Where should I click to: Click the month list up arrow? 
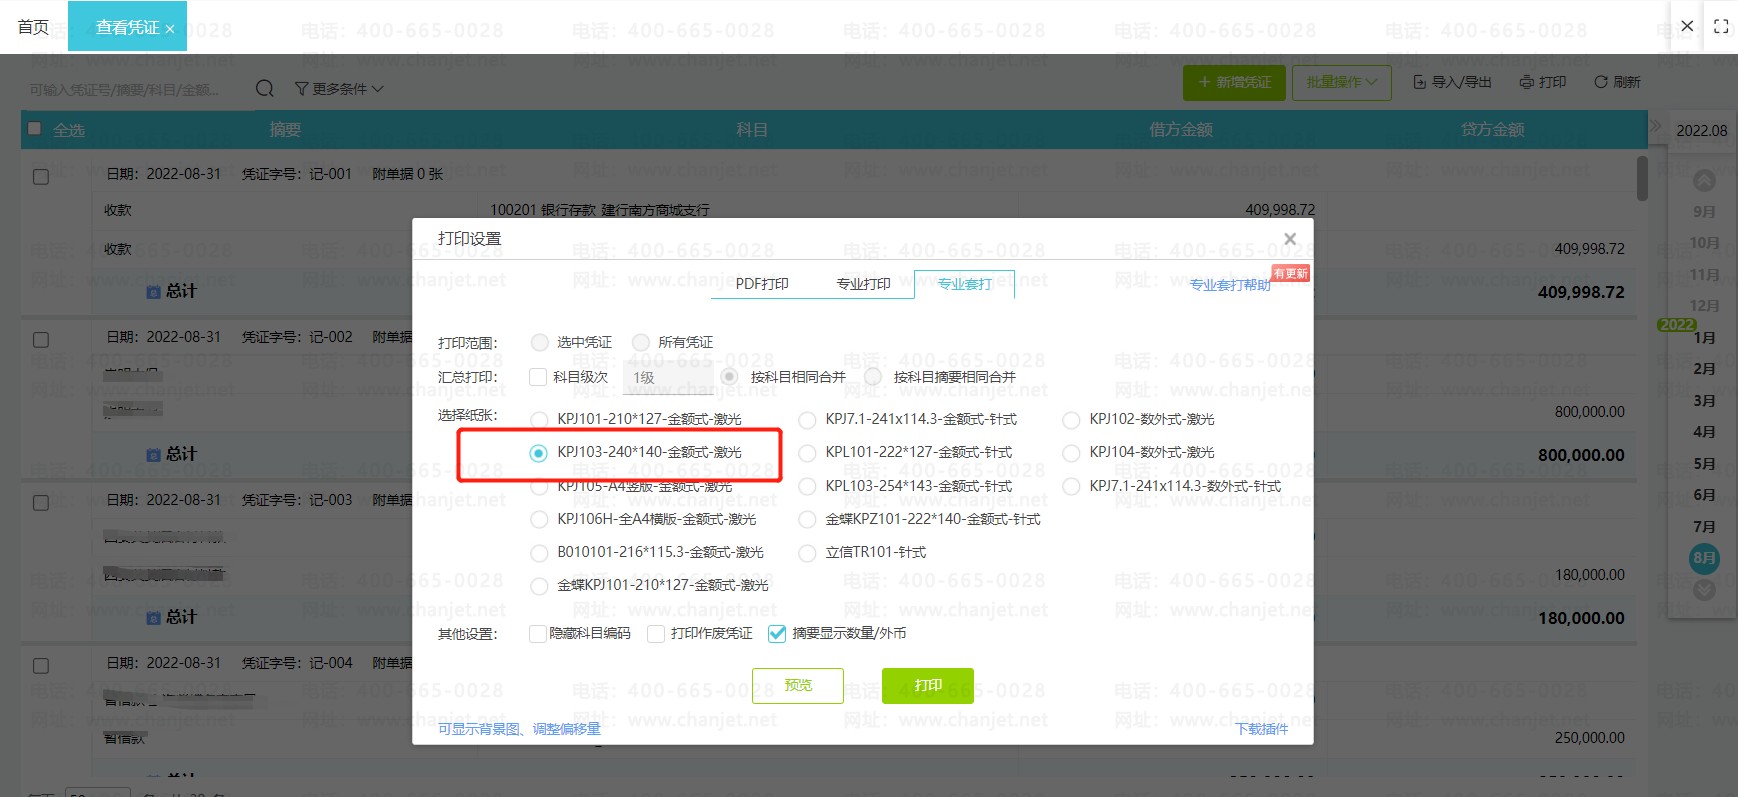click(x=1704, y=181)
